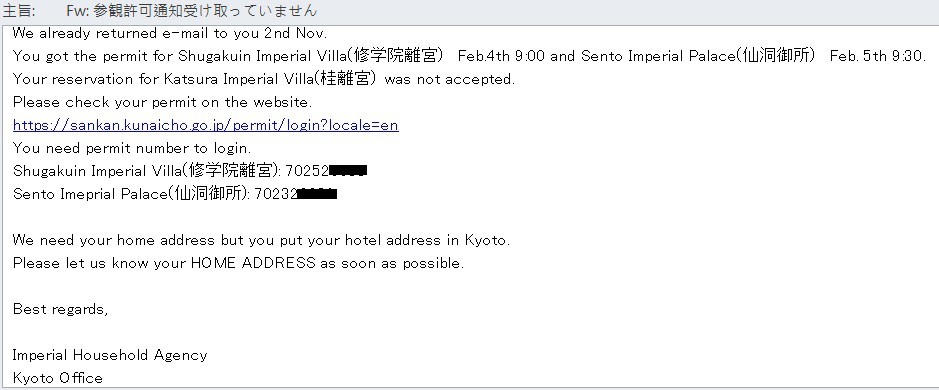The width and height of the screenshot is (939, 390).
Task: Click the Feb.4th 9:00 time text
Action: tap(501, 56)
